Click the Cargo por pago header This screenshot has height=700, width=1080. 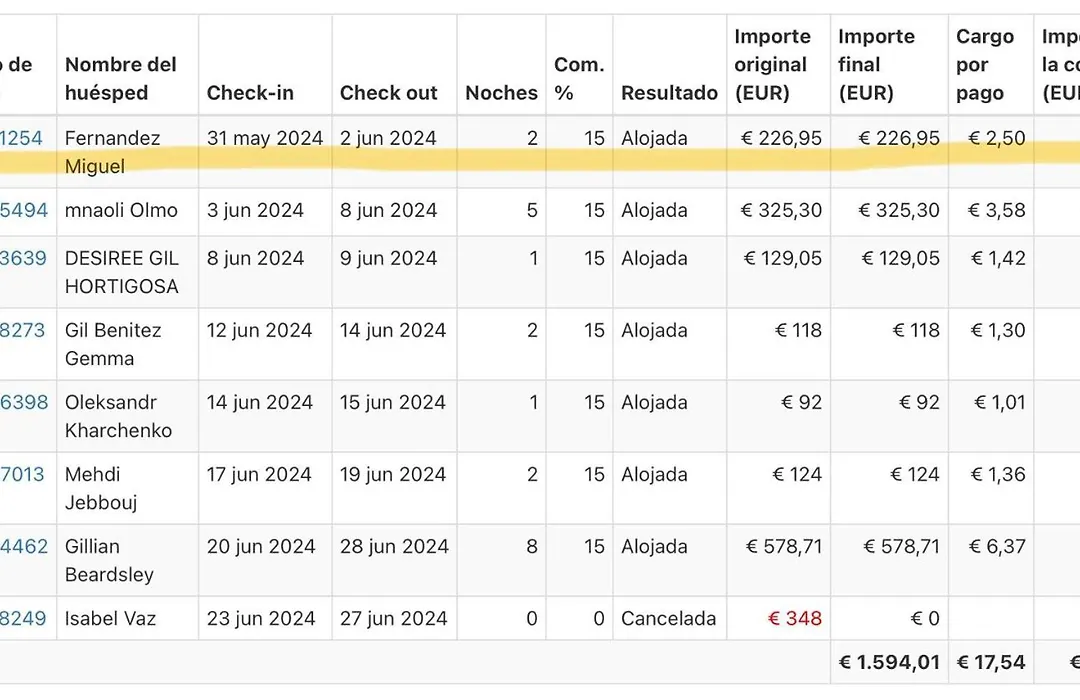[x=985, y=65]
